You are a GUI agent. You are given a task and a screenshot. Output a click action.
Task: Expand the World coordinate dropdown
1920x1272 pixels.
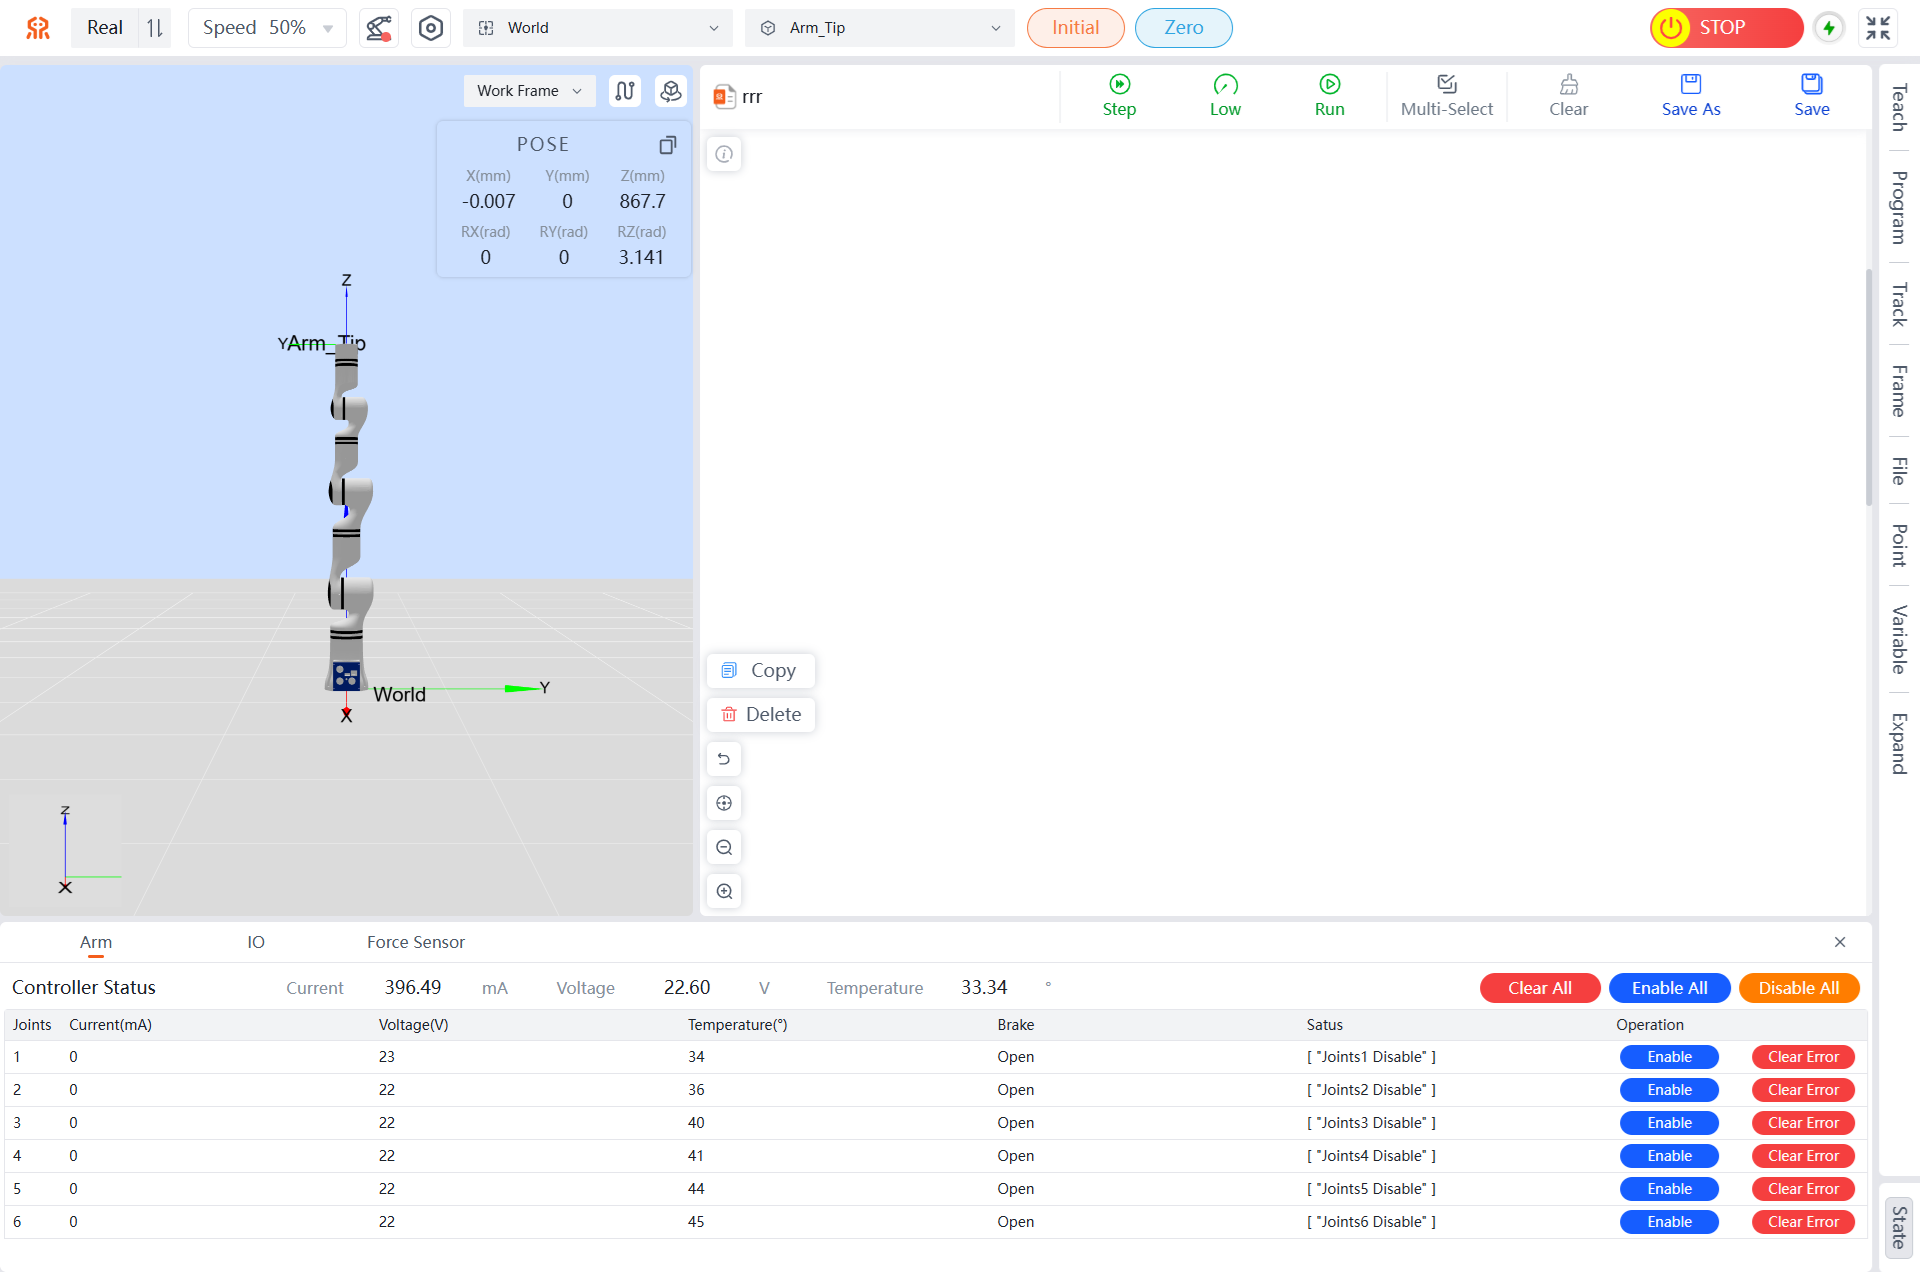(597, 28)
